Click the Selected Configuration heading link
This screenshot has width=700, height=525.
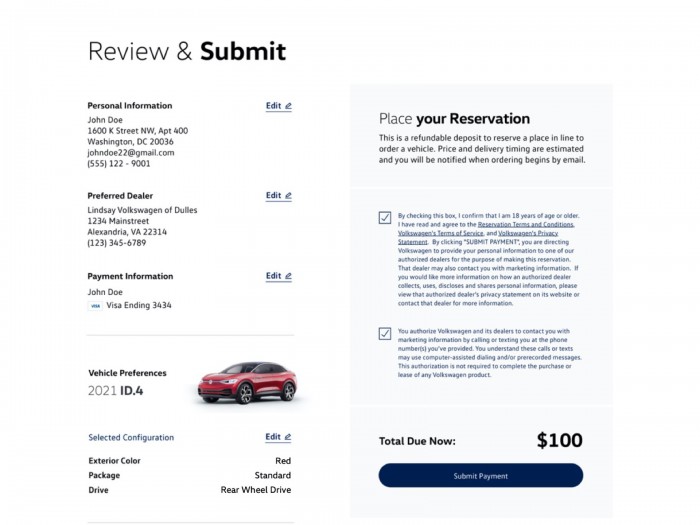131,437
